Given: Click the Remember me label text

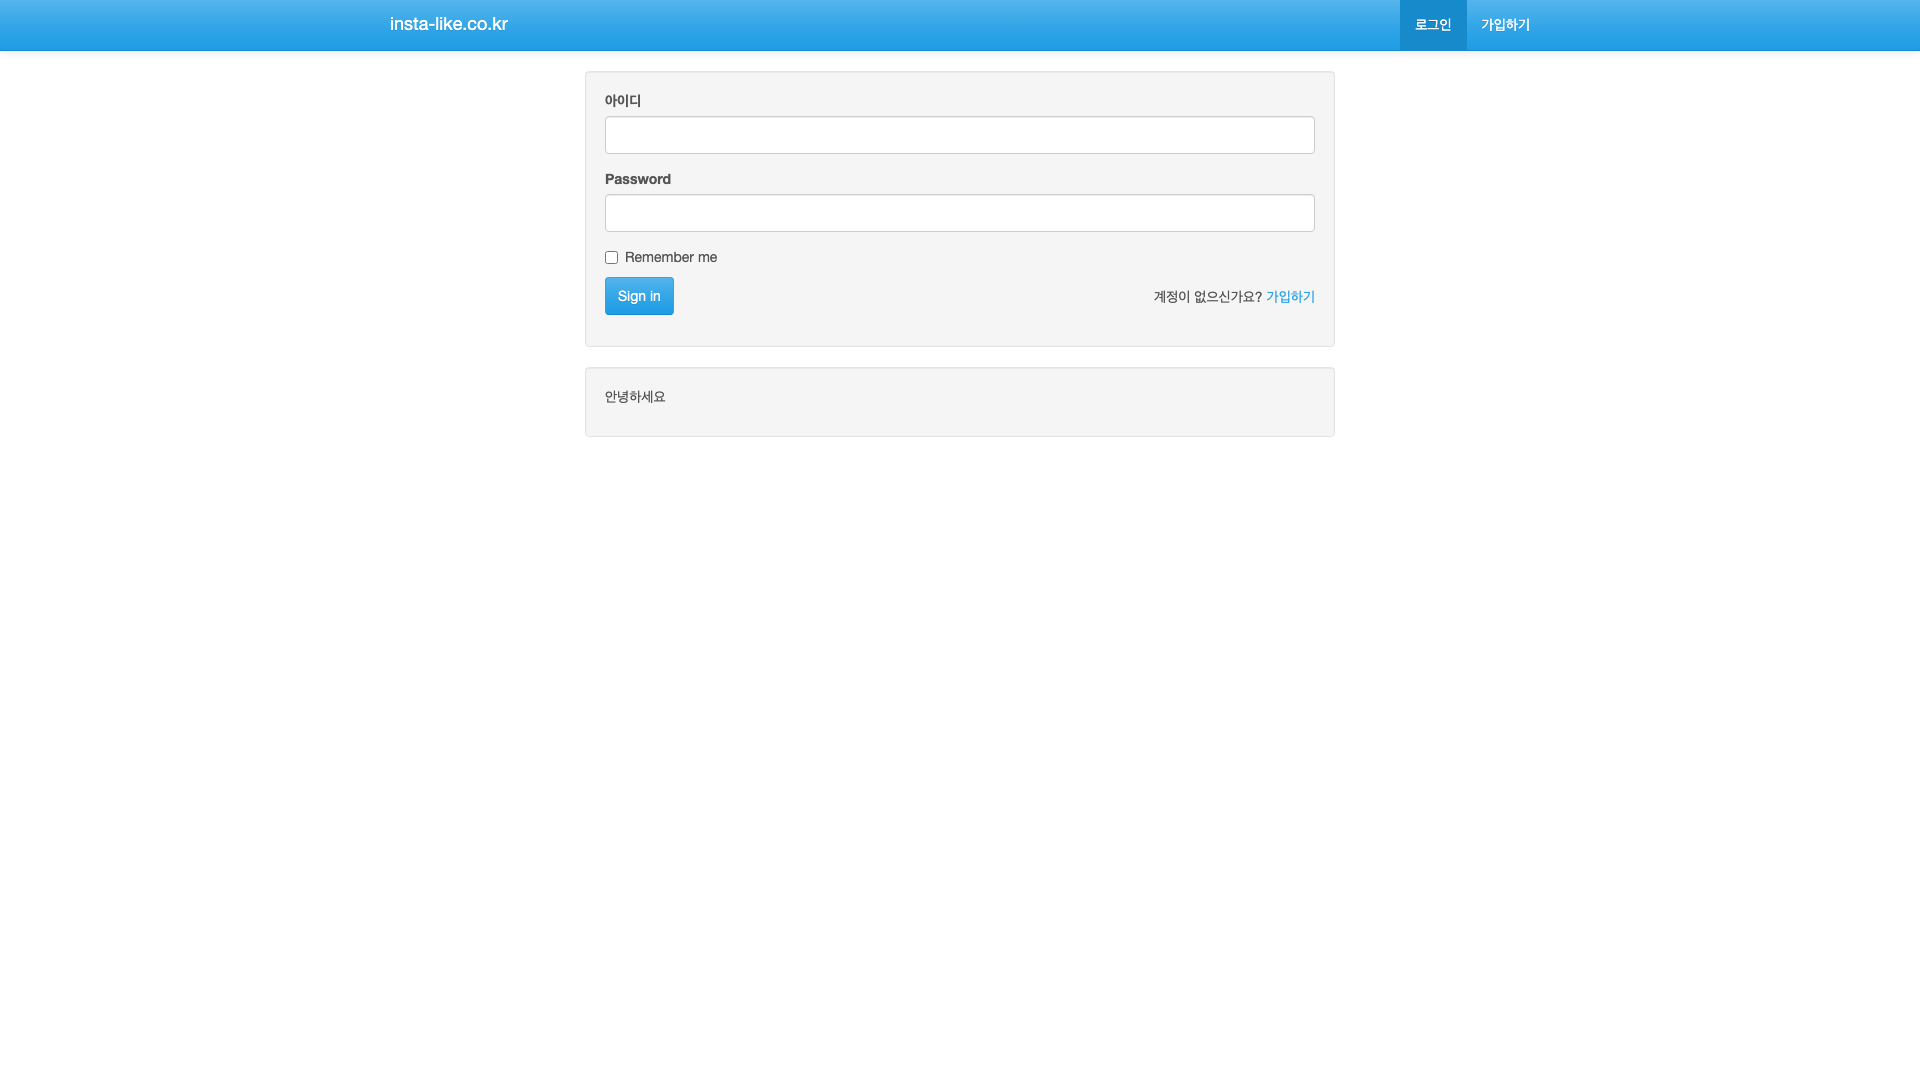Looking at the screenshot, I should [x=670, y=258].
